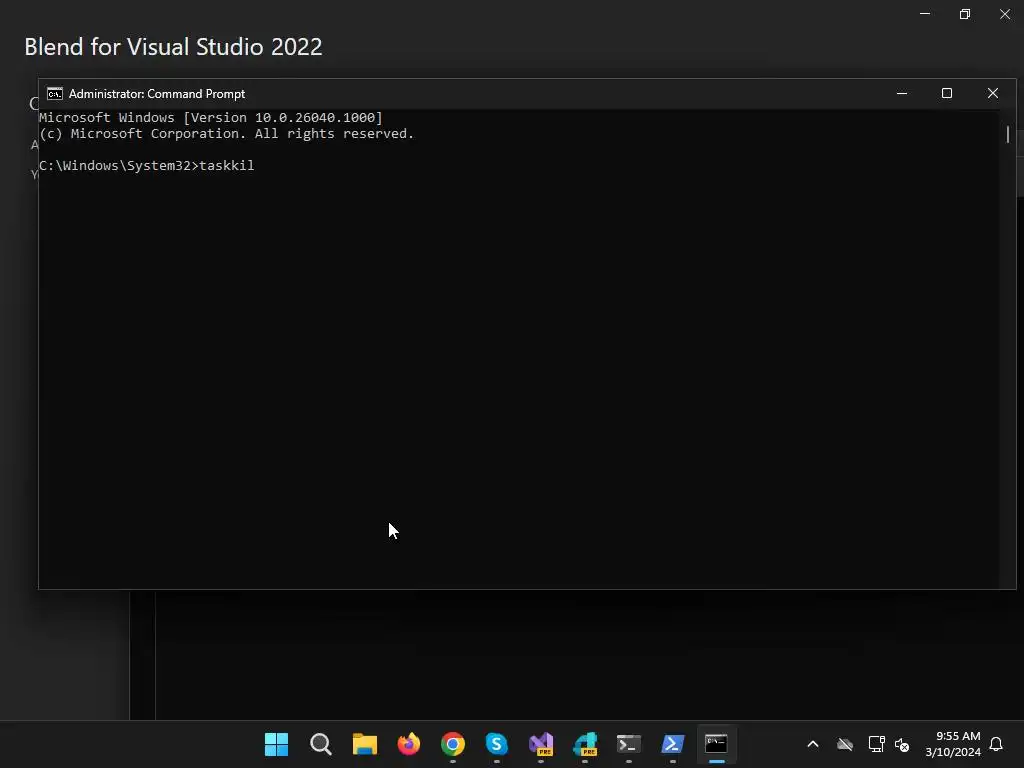Switch to Visual Studio Preview in the taskbar
The width and height of the screenshot is (1024, 768).
(541, 744)
